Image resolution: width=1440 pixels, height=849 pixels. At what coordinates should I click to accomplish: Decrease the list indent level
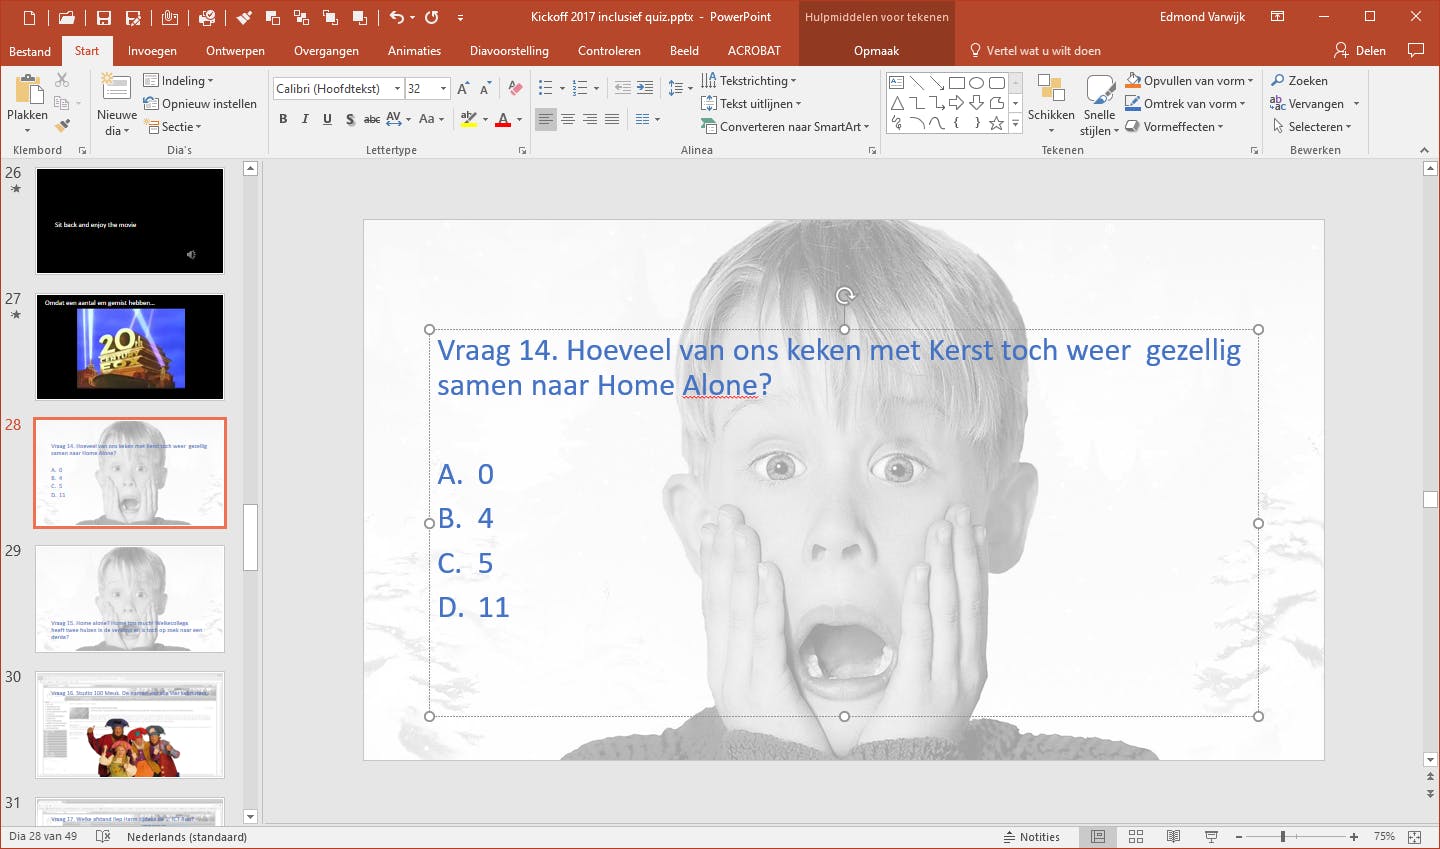[622, 88]
